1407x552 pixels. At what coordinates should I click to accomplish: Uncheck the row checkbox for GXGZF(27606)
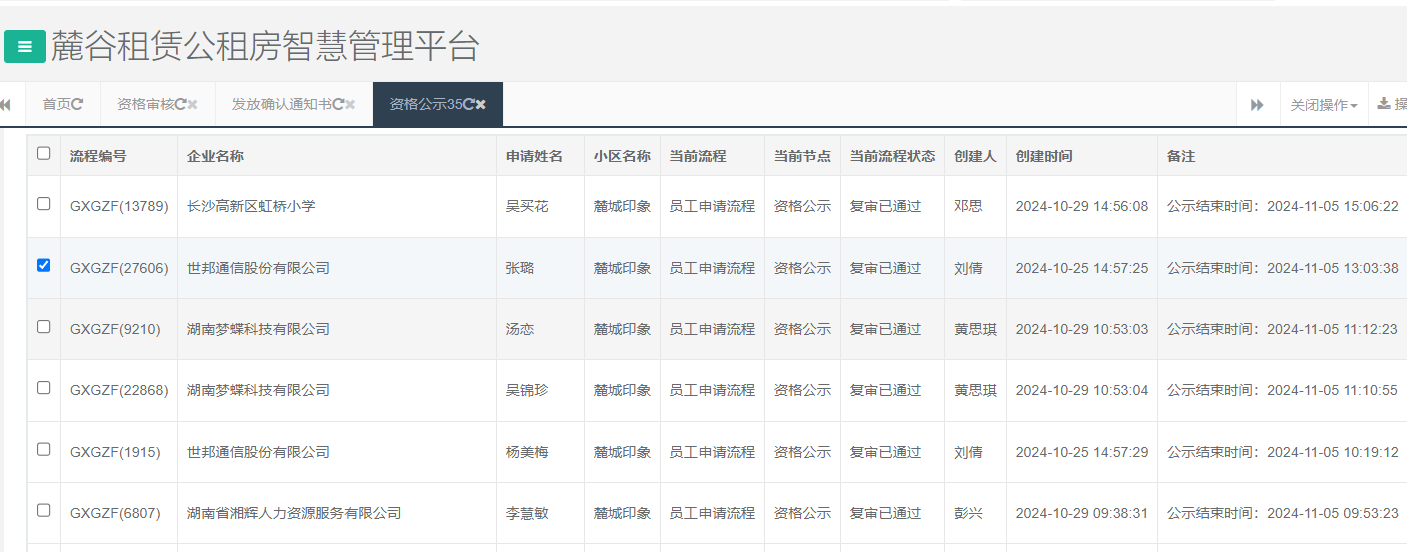click(43, 266)
